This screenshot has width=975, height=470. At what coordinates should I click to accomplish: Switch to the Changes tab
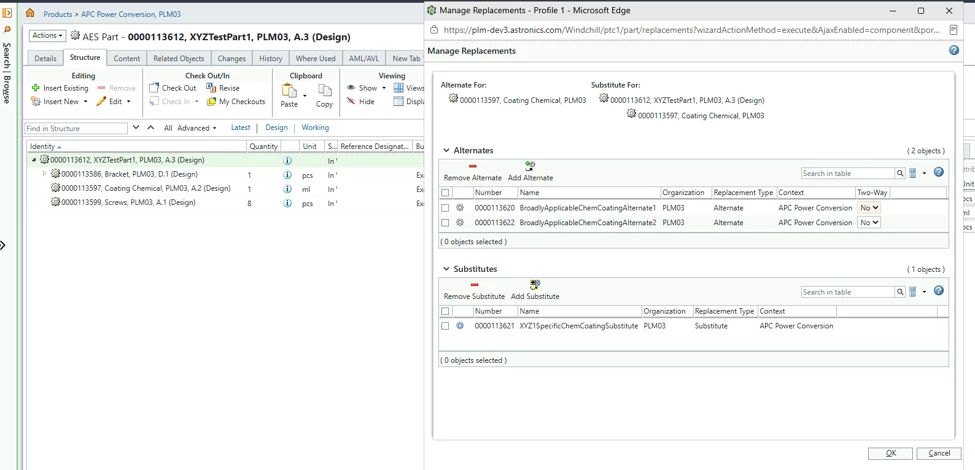pyautogui.click(x=231, y=58)
